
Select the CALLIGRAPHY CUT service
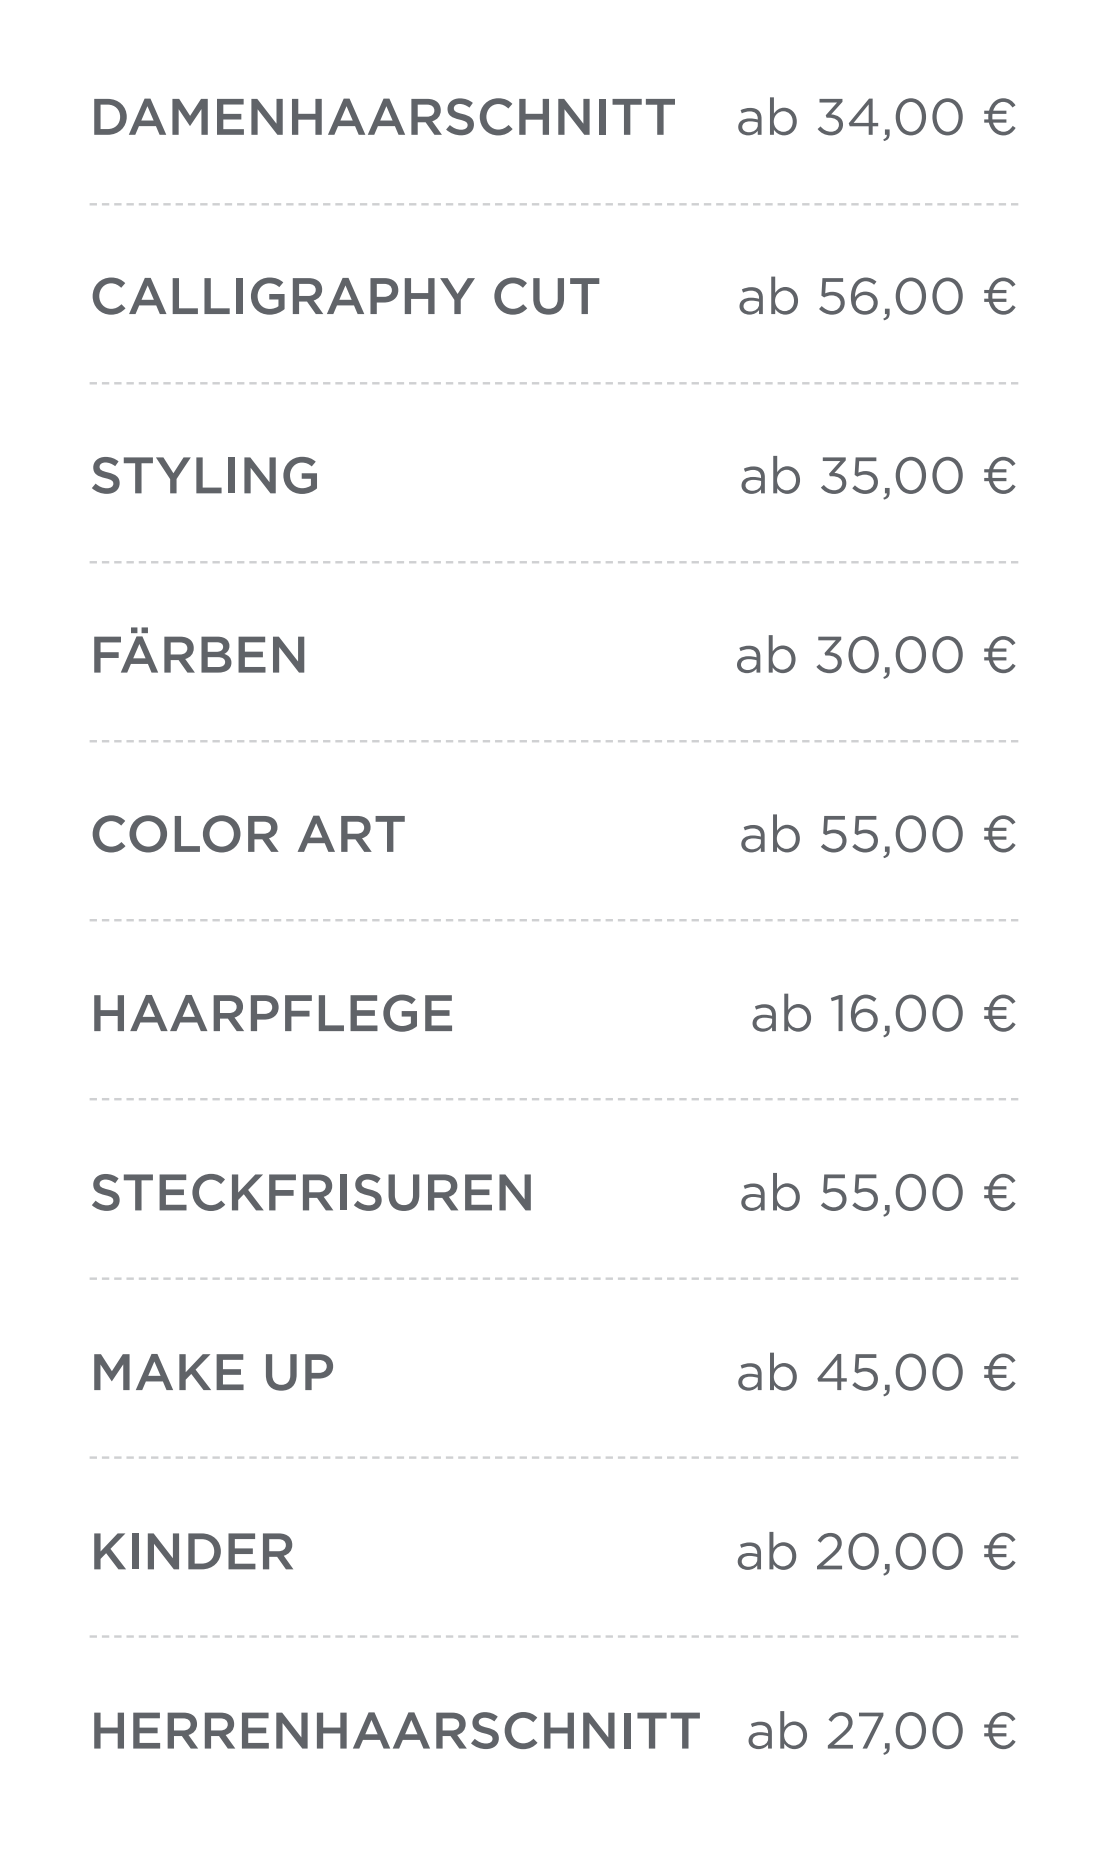tap(345, 297)
